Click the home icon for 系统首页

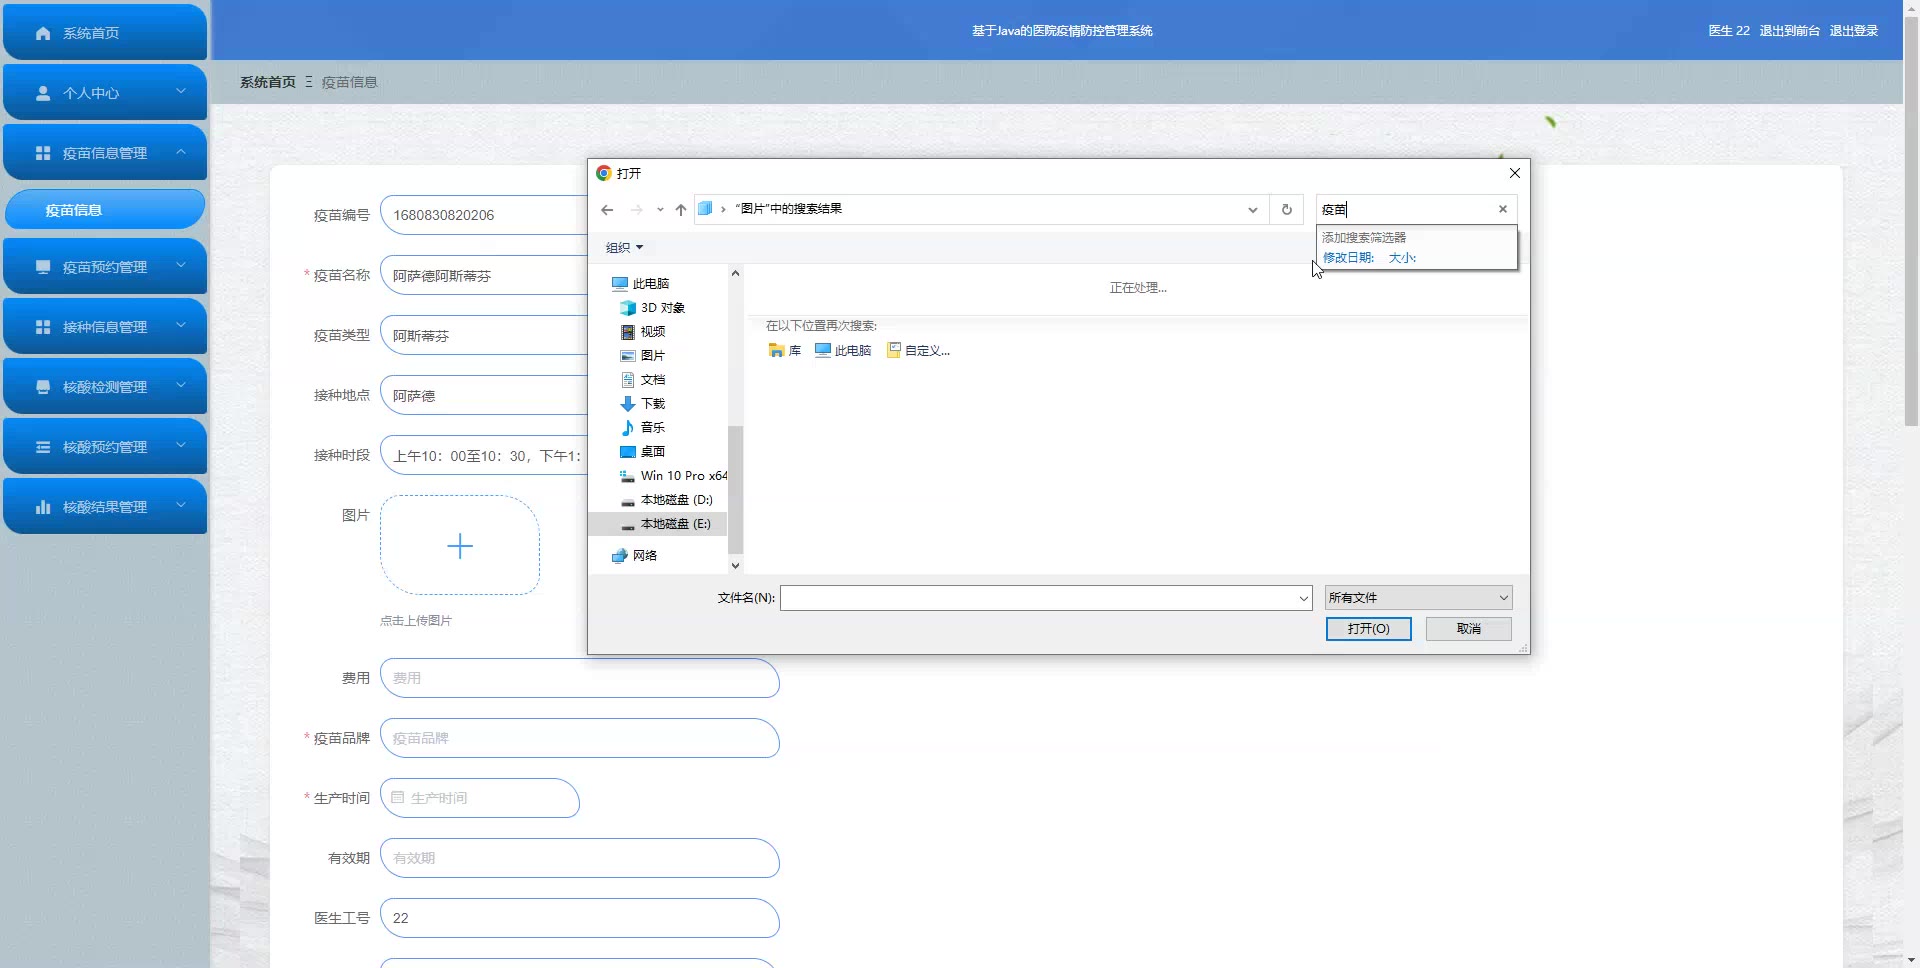click(43, 33)
